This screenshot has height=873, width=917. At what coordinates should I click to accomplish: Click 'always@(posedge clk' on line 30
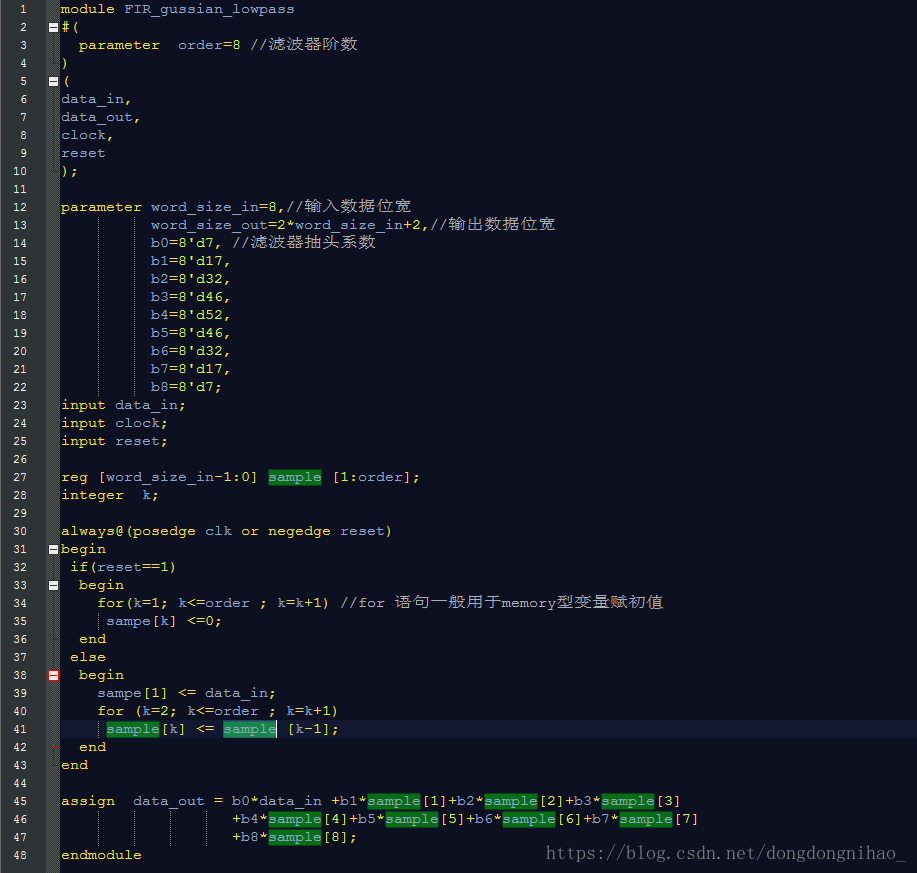[146, 531]
